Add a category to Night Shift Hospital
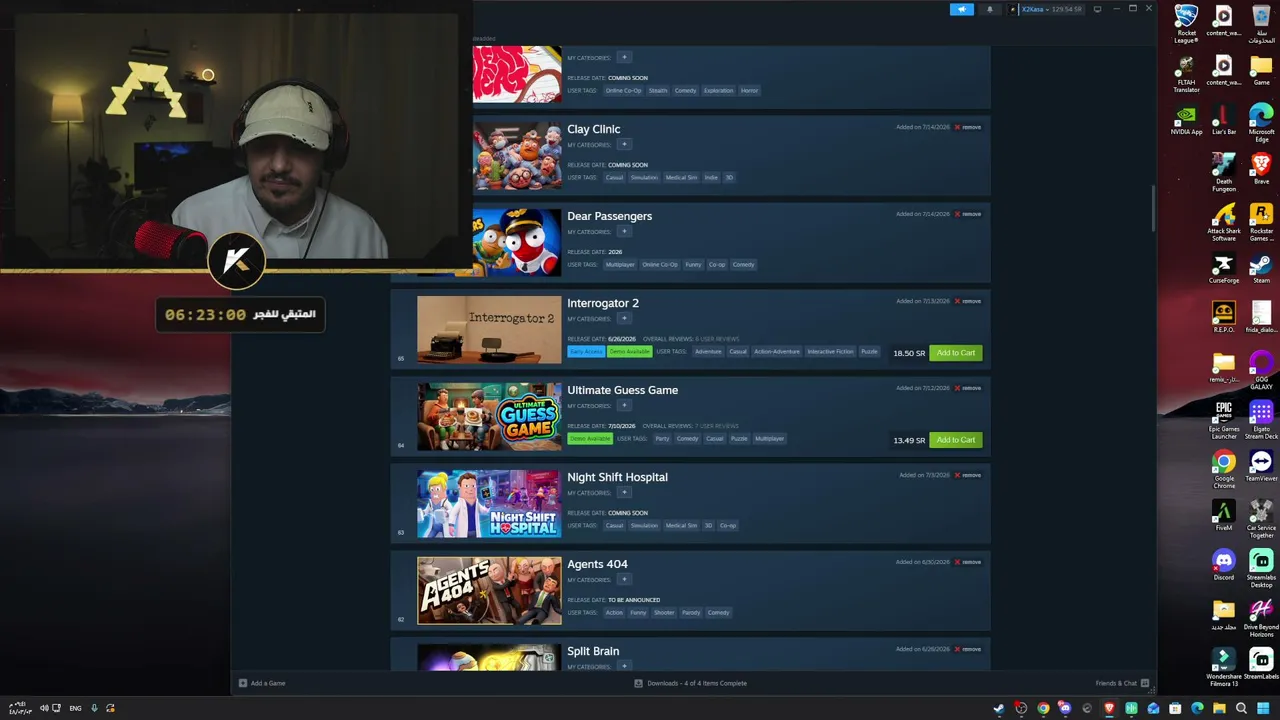Image resolution: width=1280 pixels, height=720 pixels. pos(624,492)
